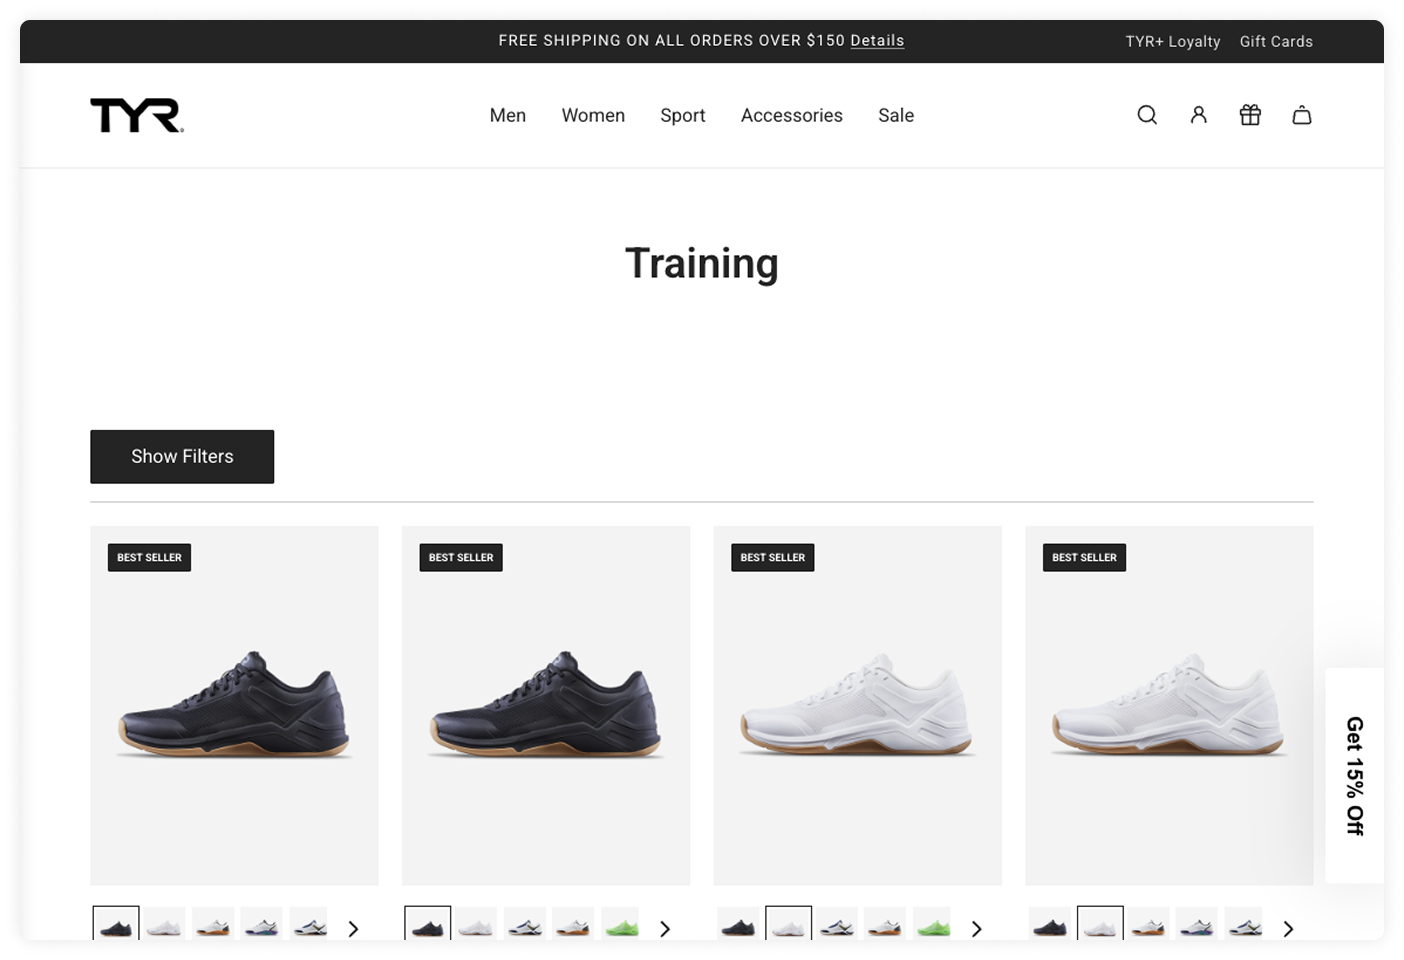Click the Show Filters button
Screen dimensions: 1404x960
(182, 457)
